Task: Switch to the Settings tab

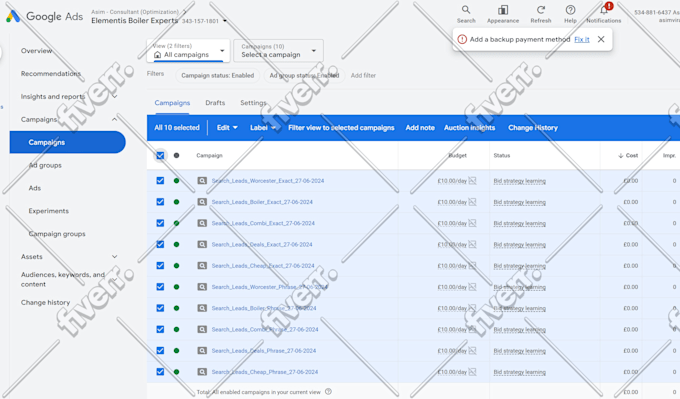Action: click(253, 103)
